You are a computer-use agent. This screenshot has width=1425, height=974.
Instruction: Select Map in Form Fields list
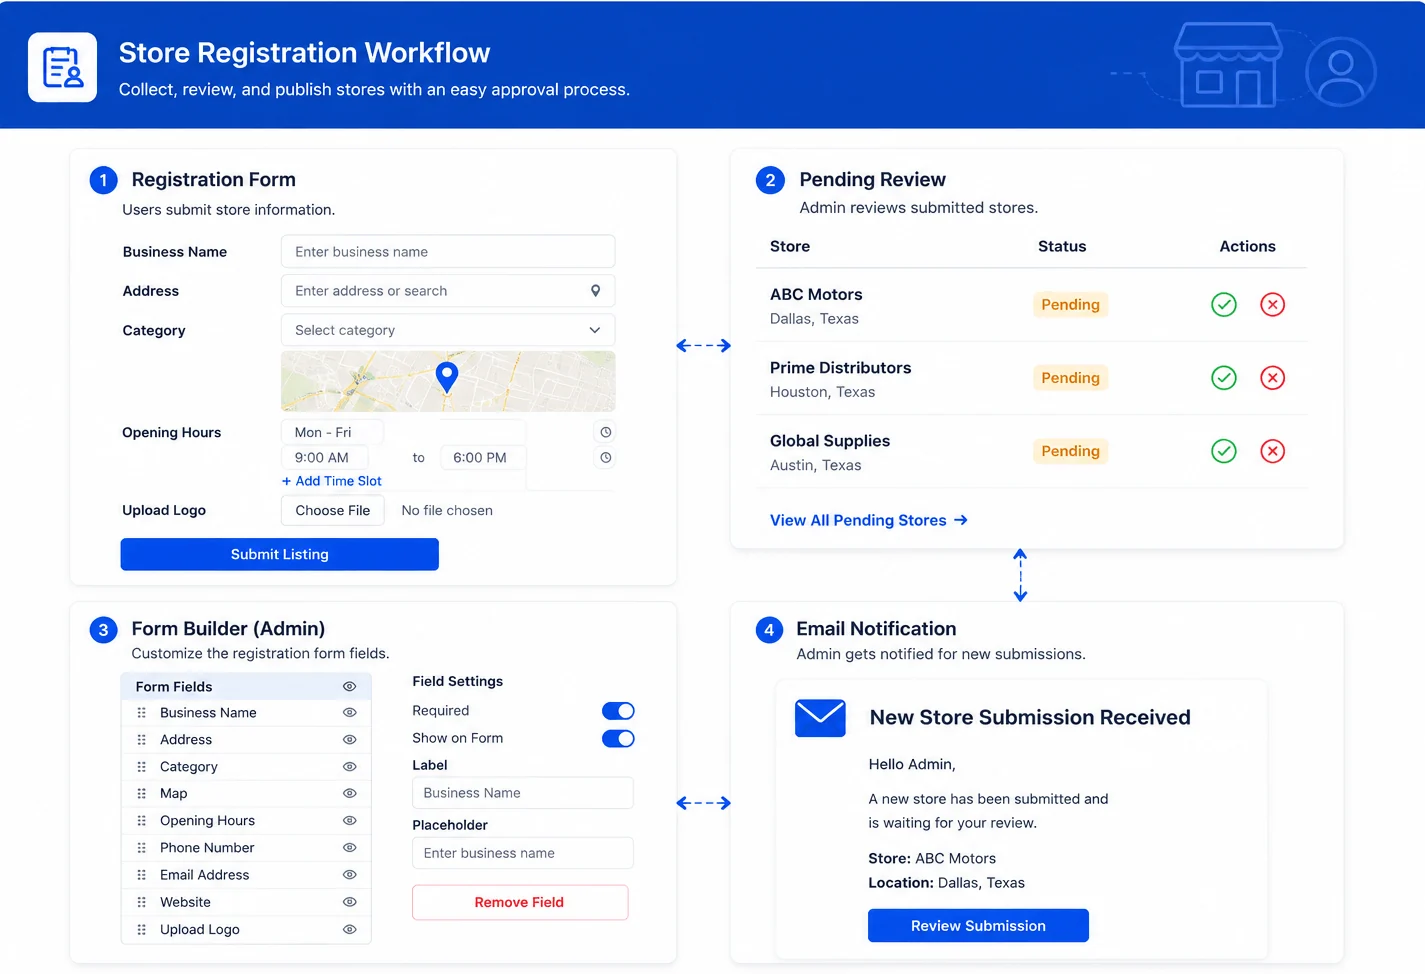246,794
